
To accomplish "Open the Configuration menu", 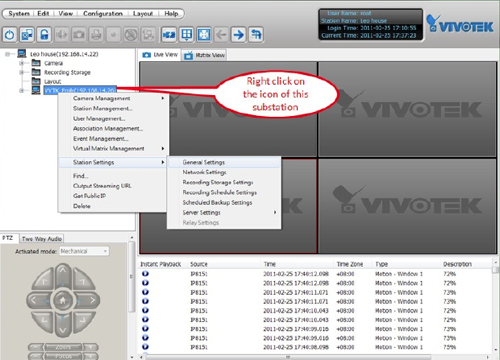I will click(103, 13).
